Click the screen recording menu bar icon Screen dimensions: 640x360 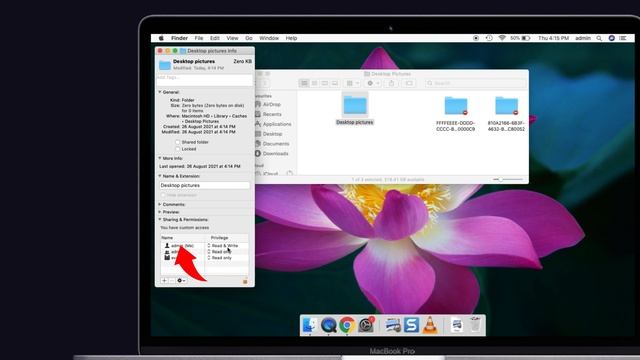tap(476, 38)
